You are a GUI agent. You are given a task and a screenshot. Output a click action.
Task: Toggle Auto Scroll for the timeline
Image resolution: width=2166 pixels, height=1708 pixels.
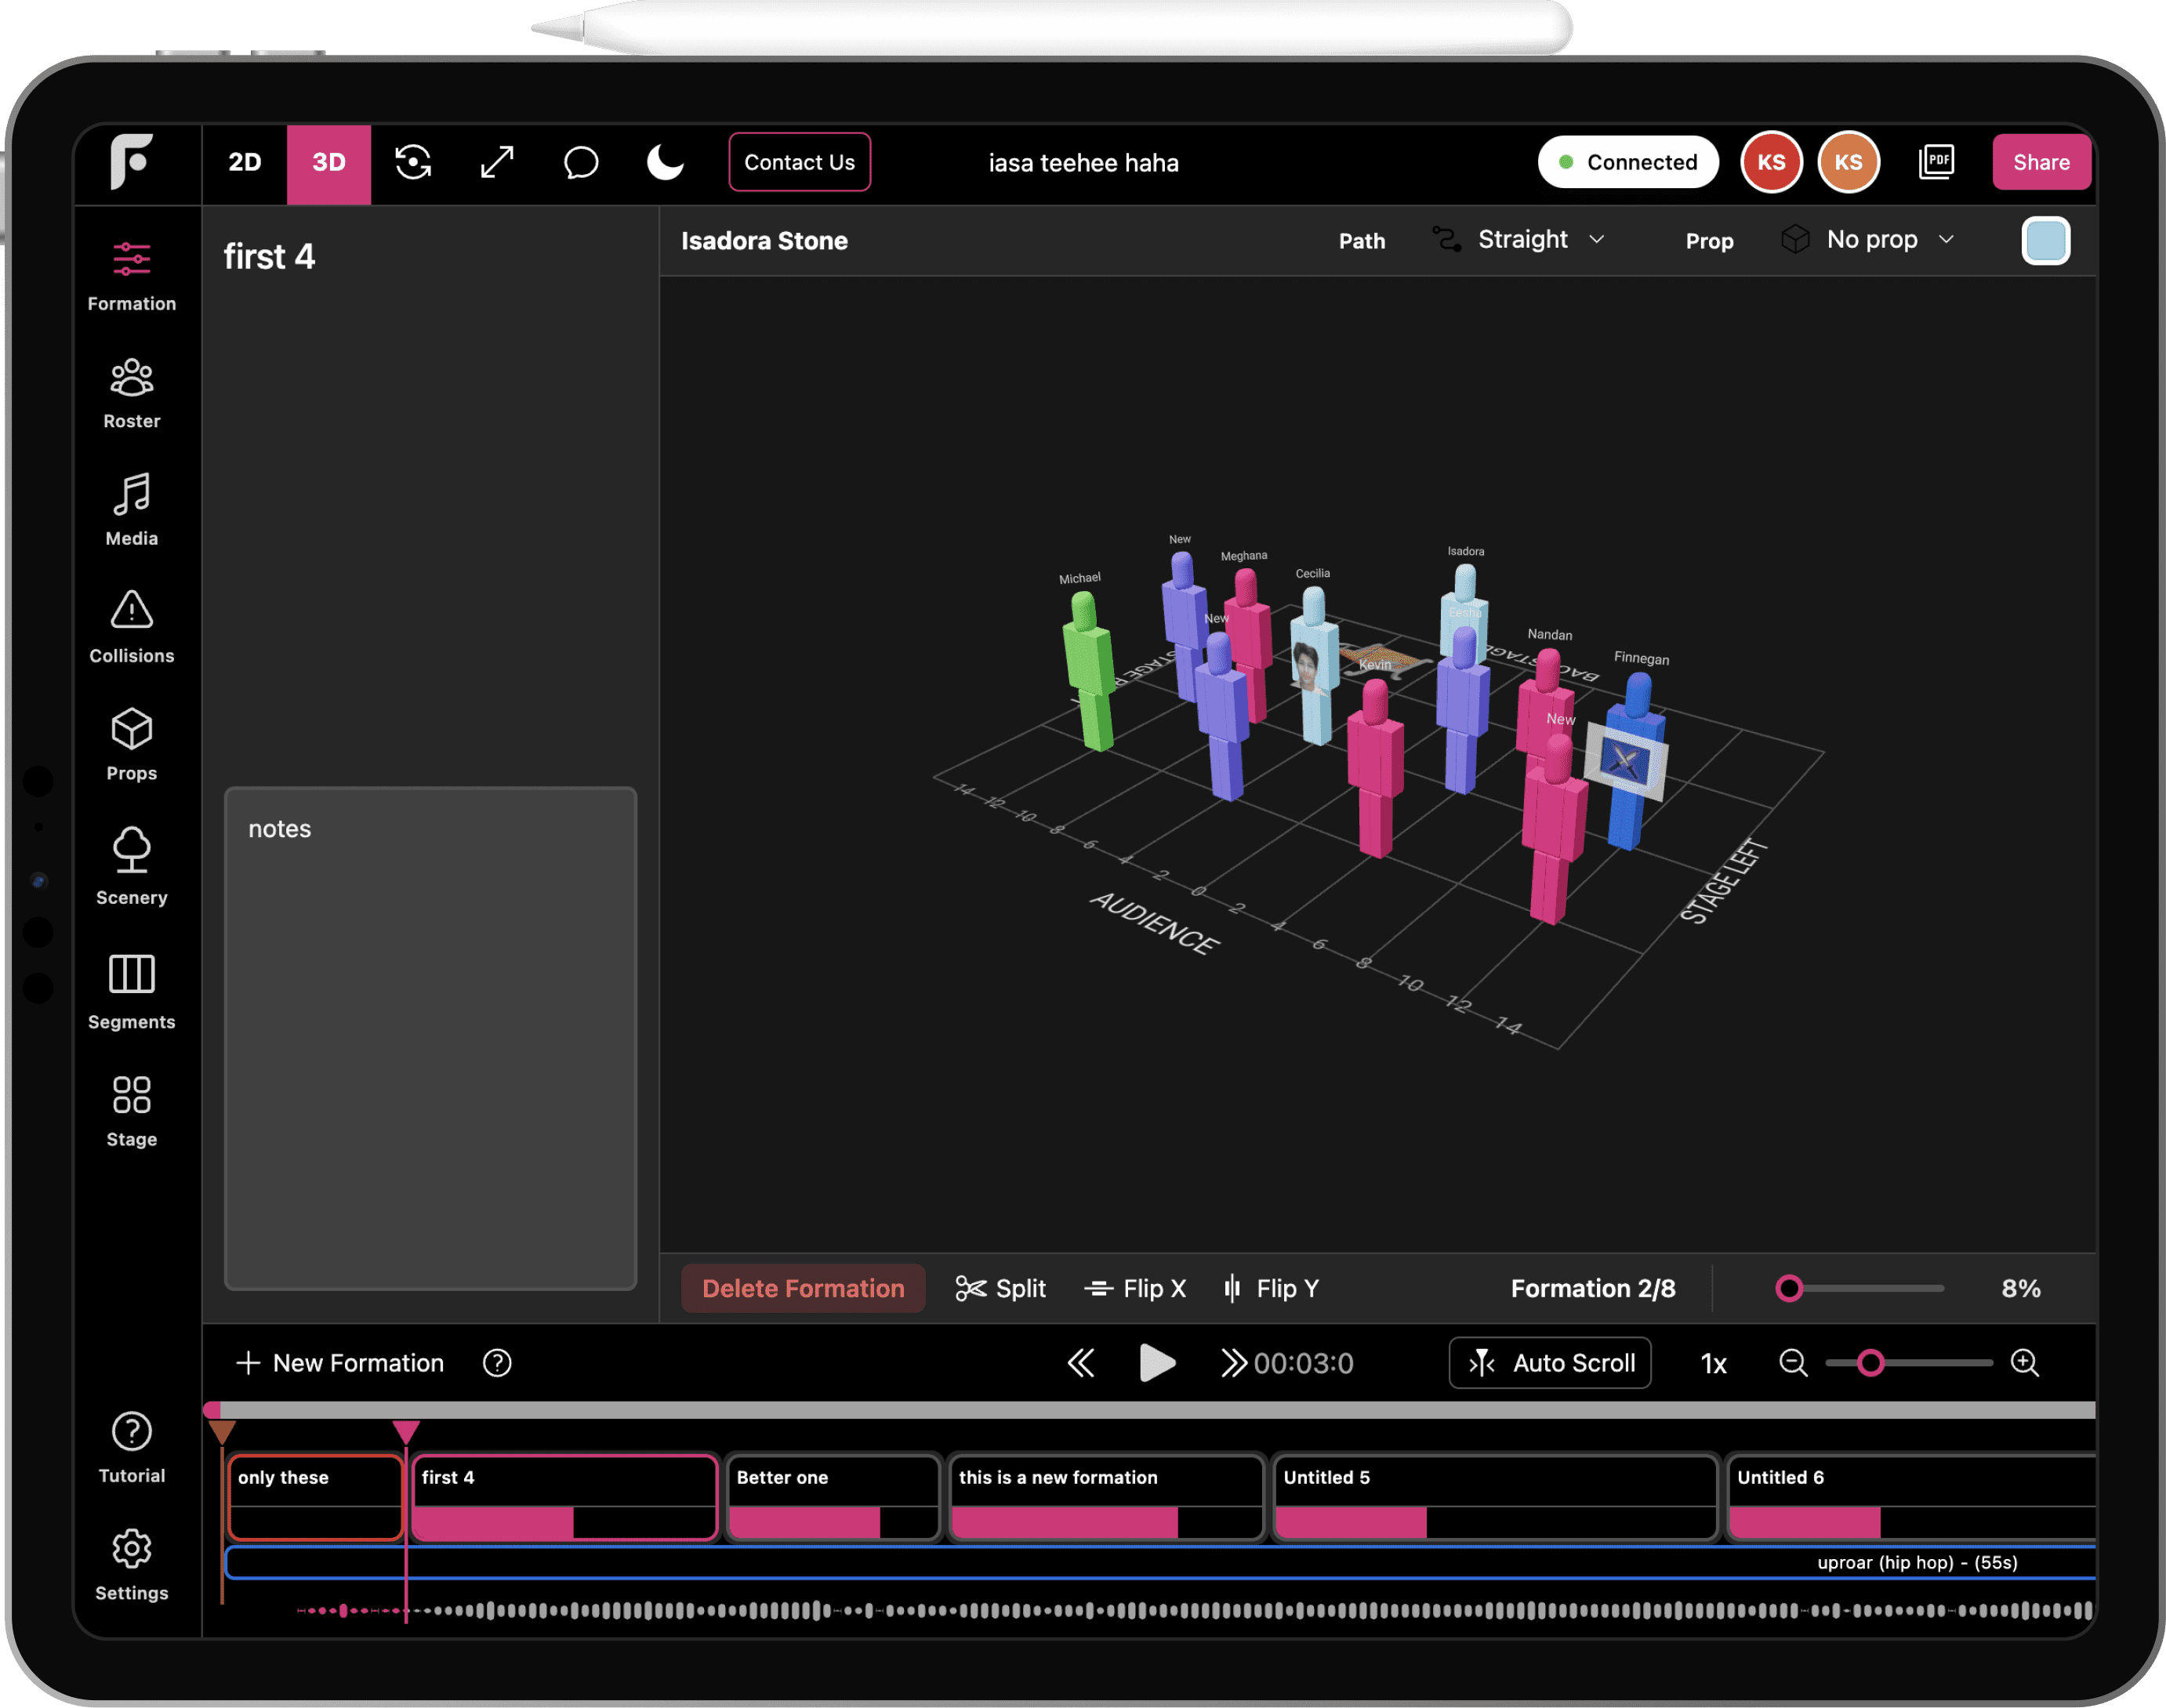(1549, 1362)
